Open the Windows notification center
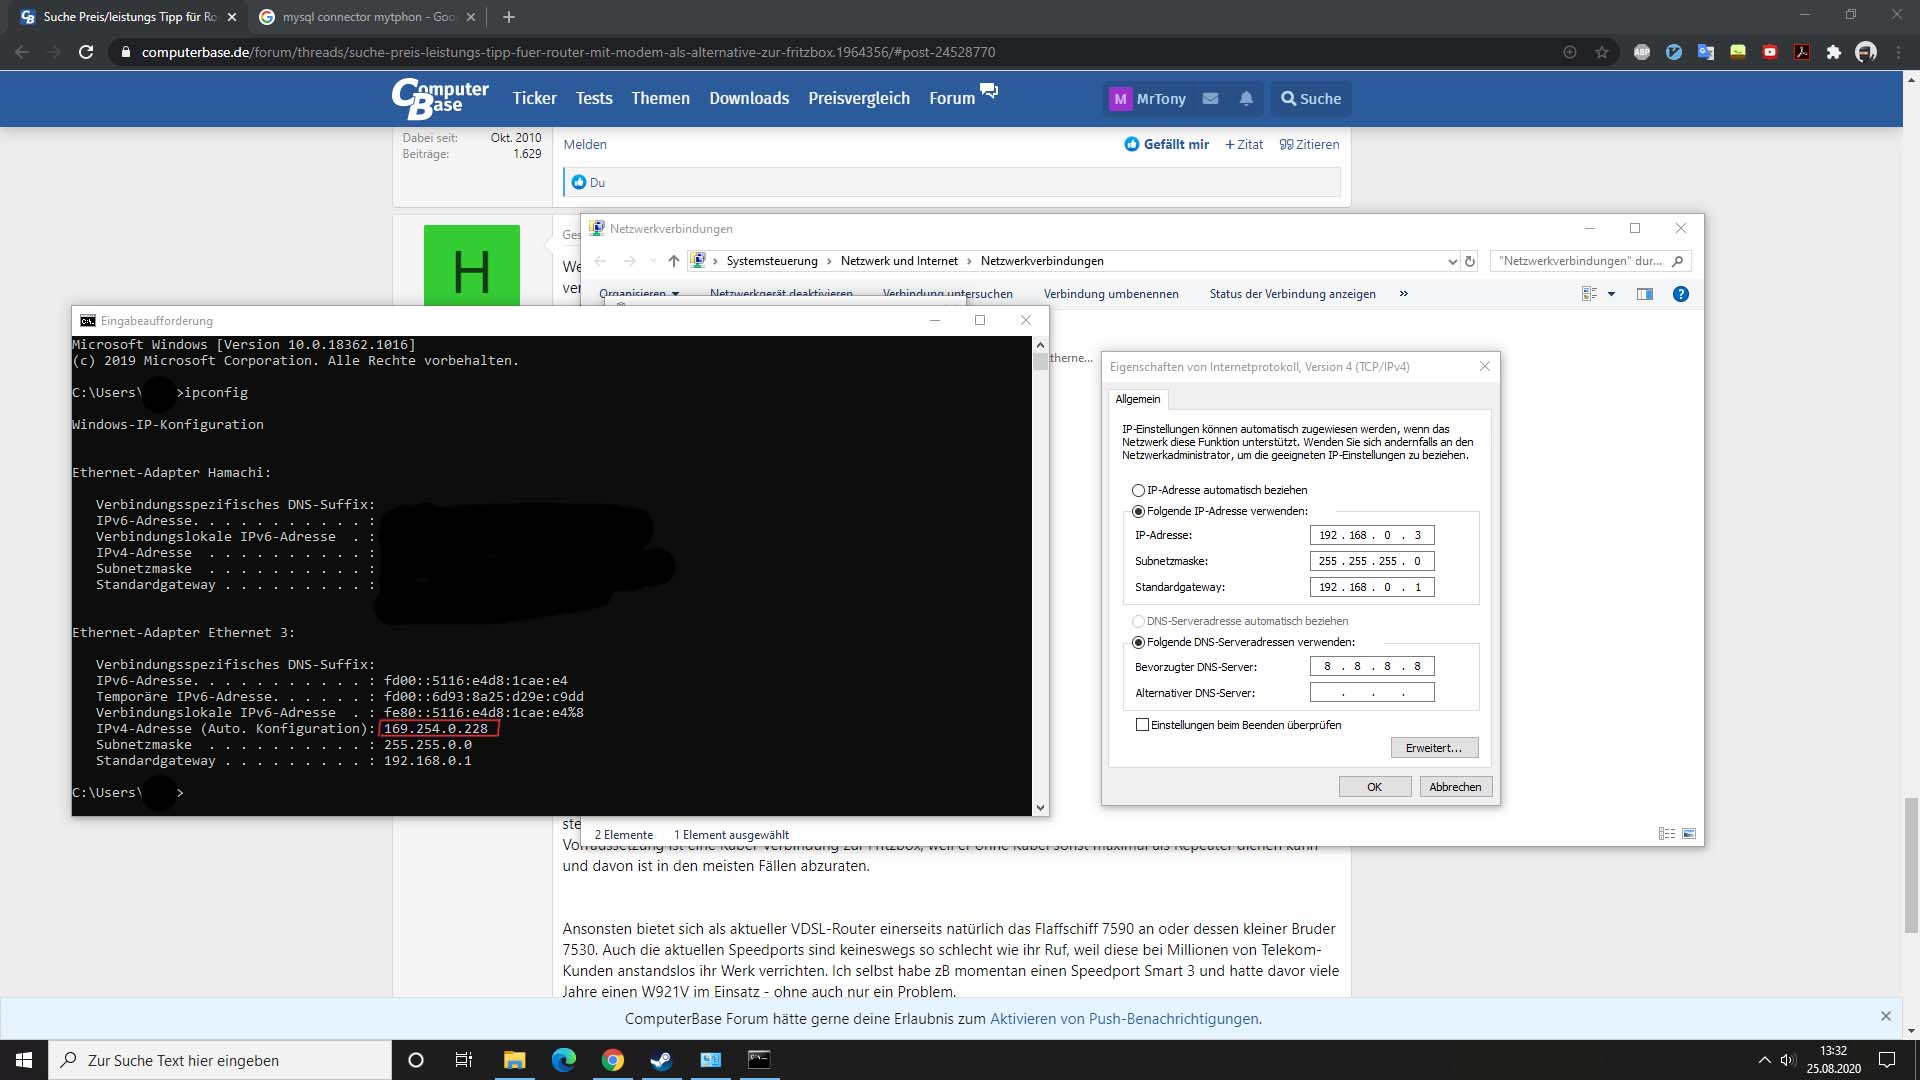Viewport: 1920px width, 1080px height. 1887,1060
